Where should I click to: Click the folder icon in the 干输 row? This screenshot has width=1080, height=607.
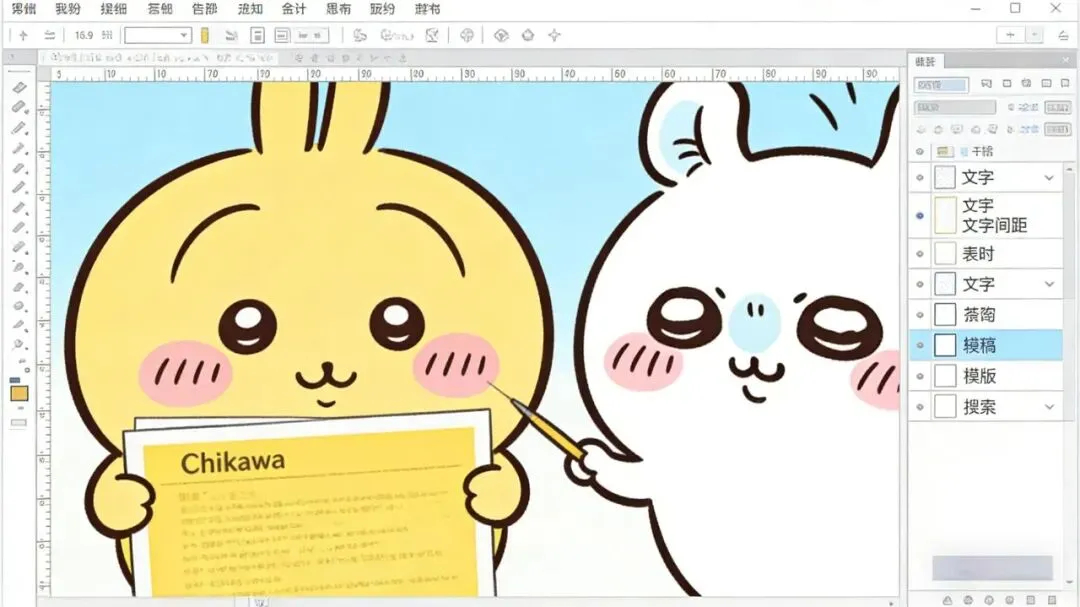[x=944, y=152]
